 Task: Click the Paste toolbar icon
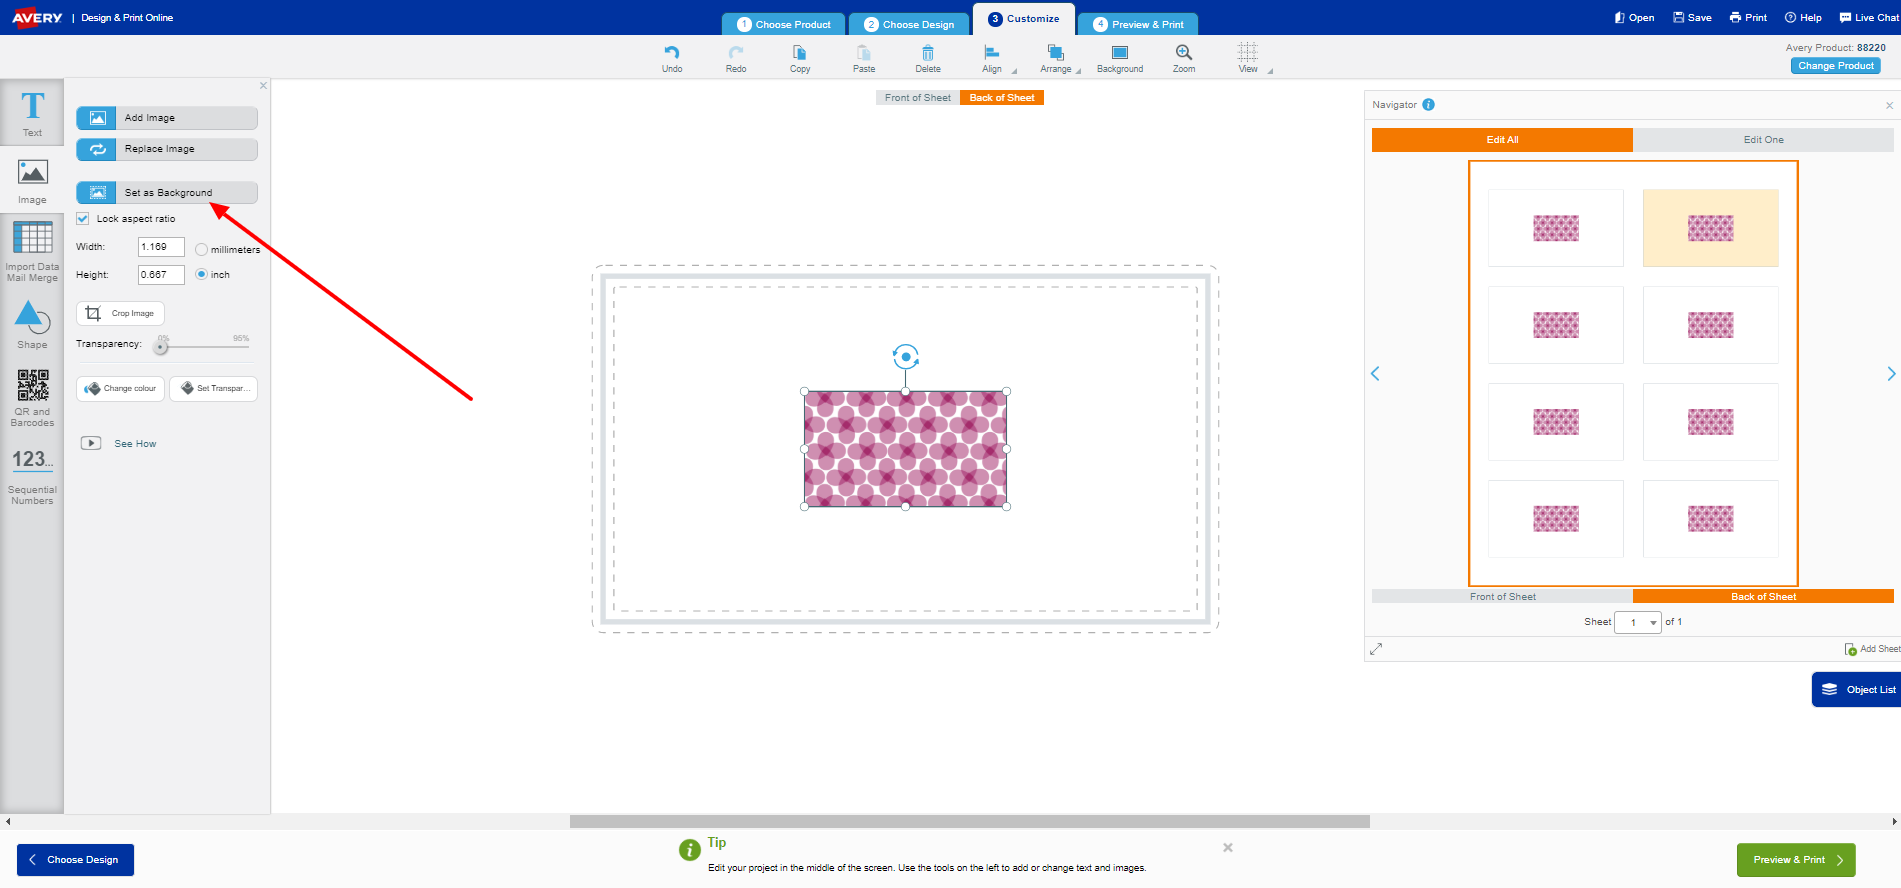click(864, 58)
